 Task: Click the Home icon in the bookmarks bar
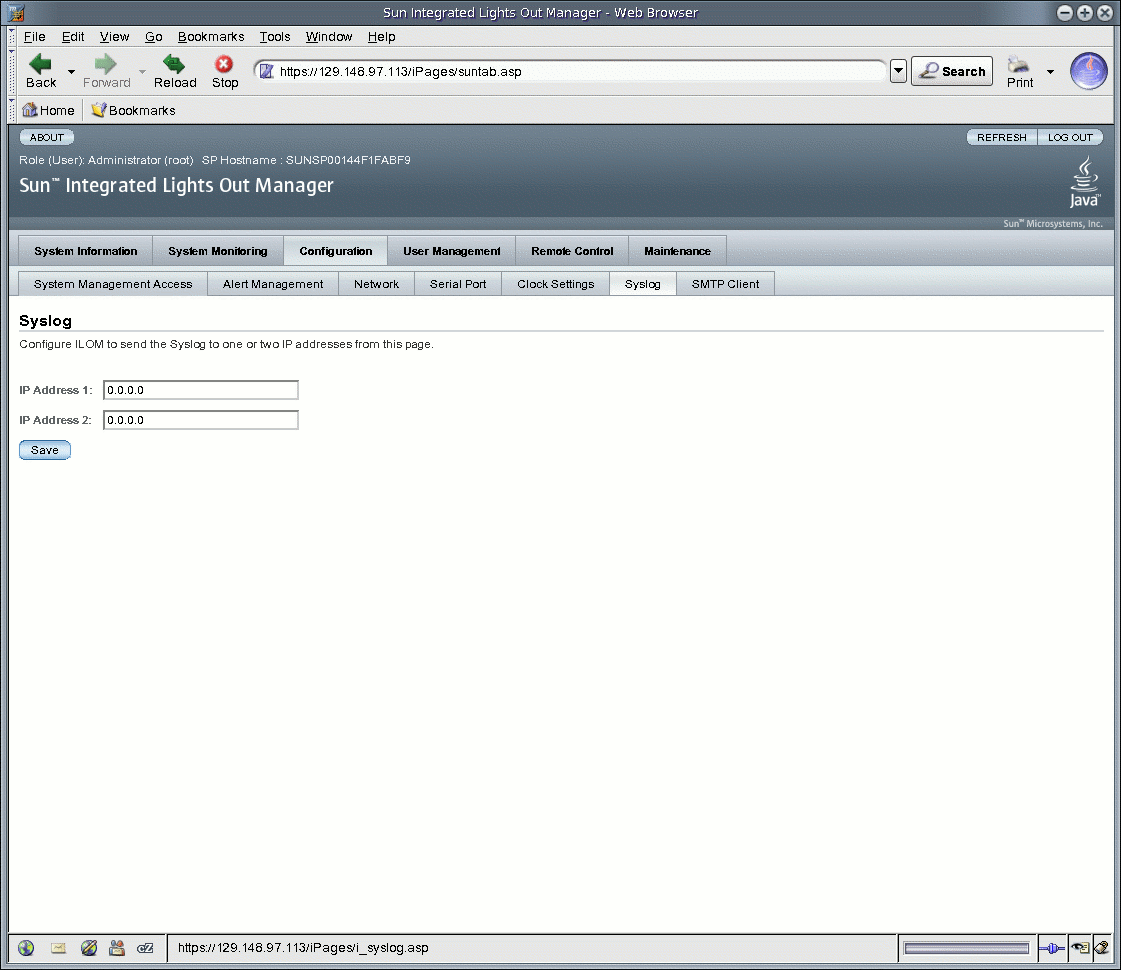[x=29, y=110]
